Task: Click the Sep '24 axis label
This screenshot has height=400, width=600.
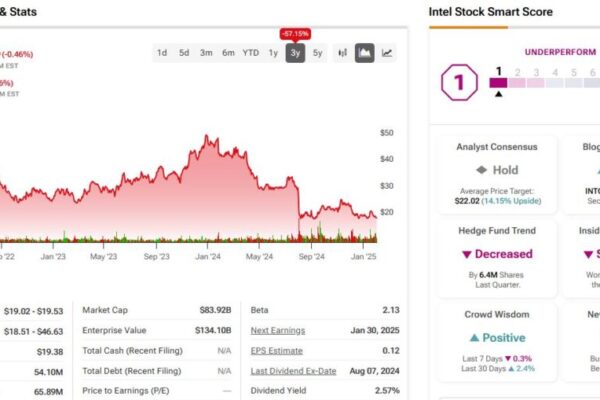Action: 311,256
